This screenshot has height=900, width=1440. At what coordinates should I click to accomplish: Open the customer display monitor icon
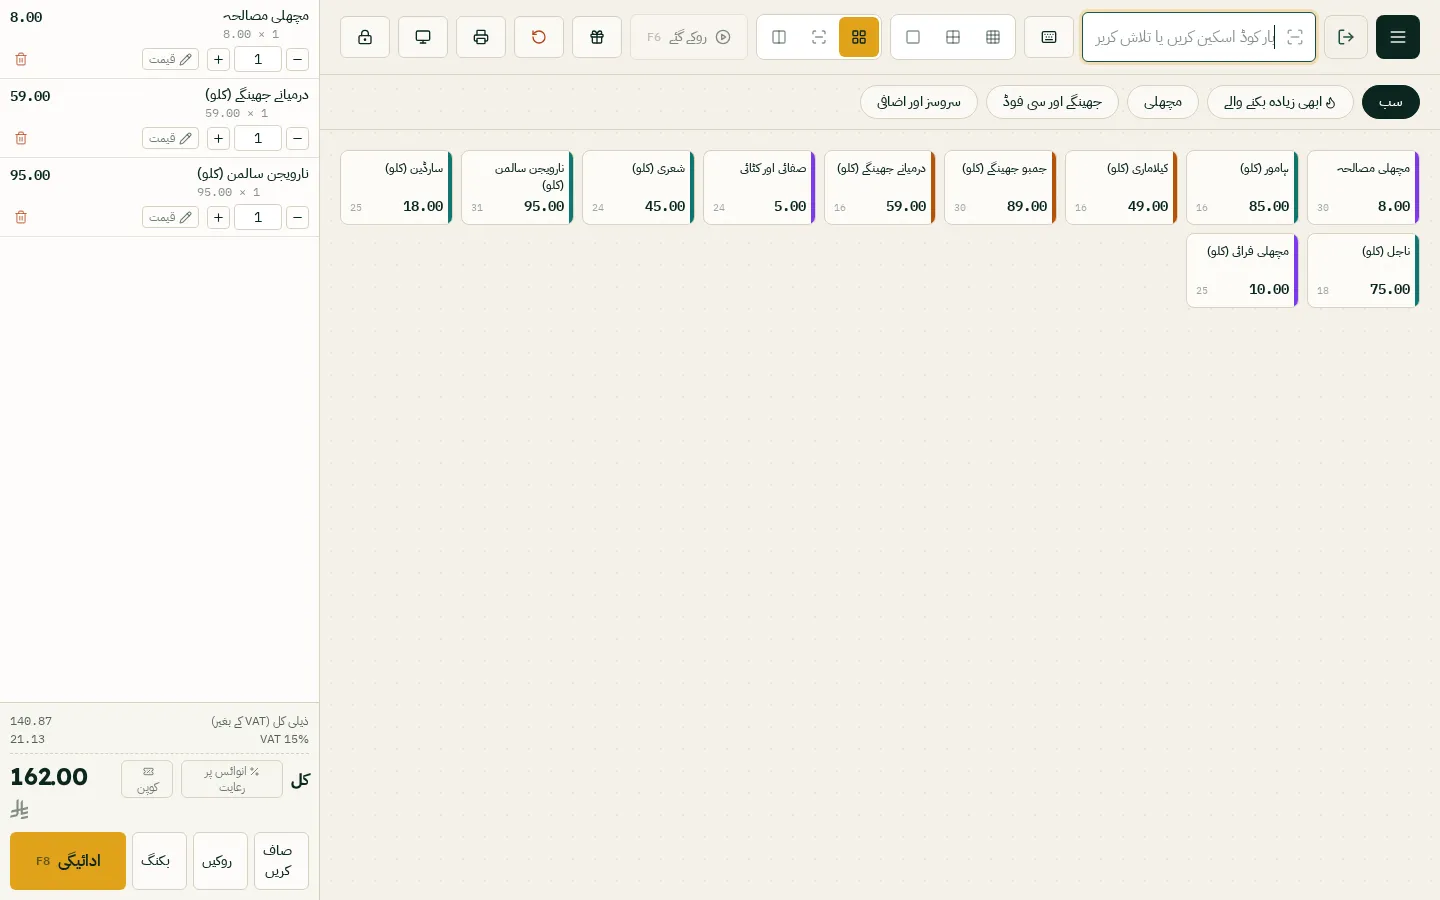coord(423,37)
